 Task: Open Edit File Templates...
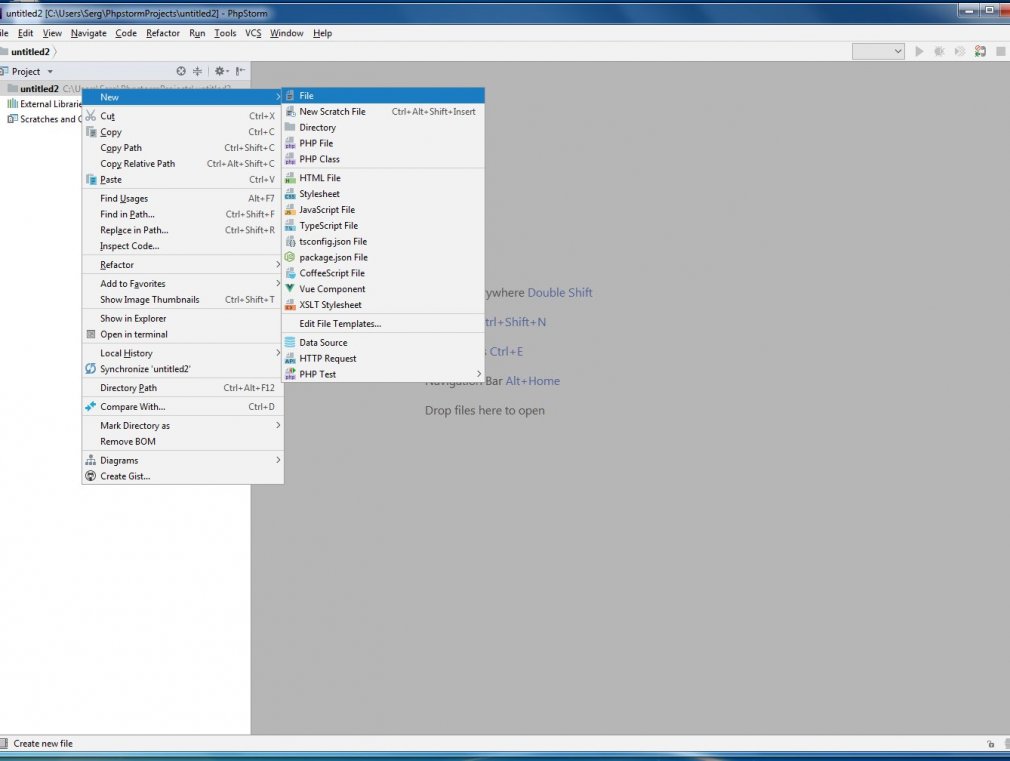[x=383, y=323]
